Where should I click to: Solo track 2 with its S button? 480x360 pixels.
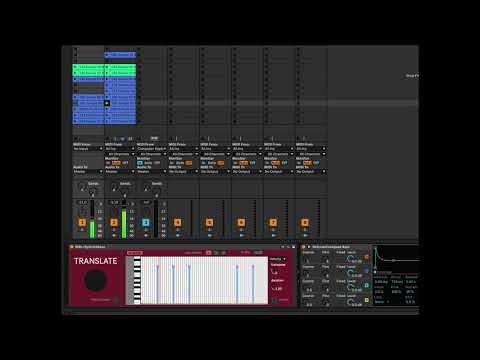114,229
